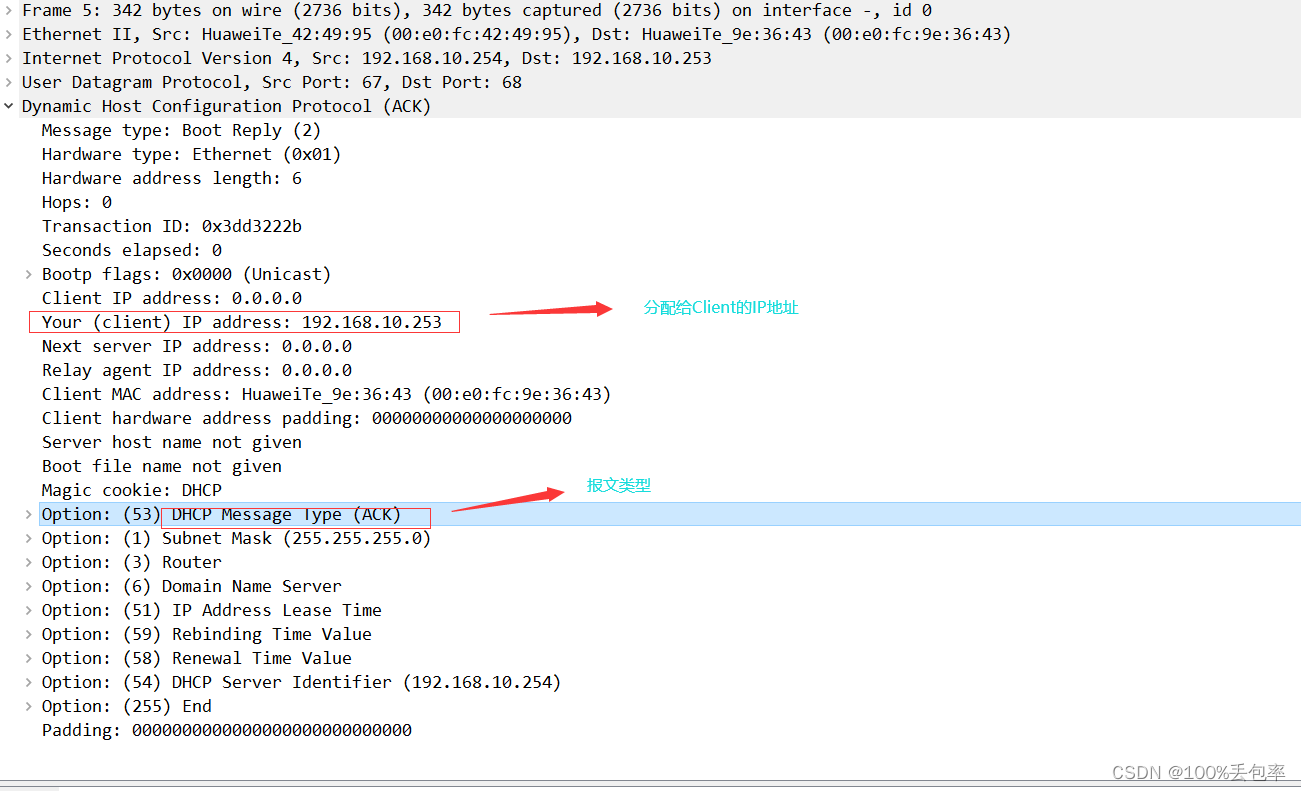Expand Option 51 IP Address Lease Time
The height and width of the screenshot is (791, 1301).
pyautogui.click(x=29, y=611)
